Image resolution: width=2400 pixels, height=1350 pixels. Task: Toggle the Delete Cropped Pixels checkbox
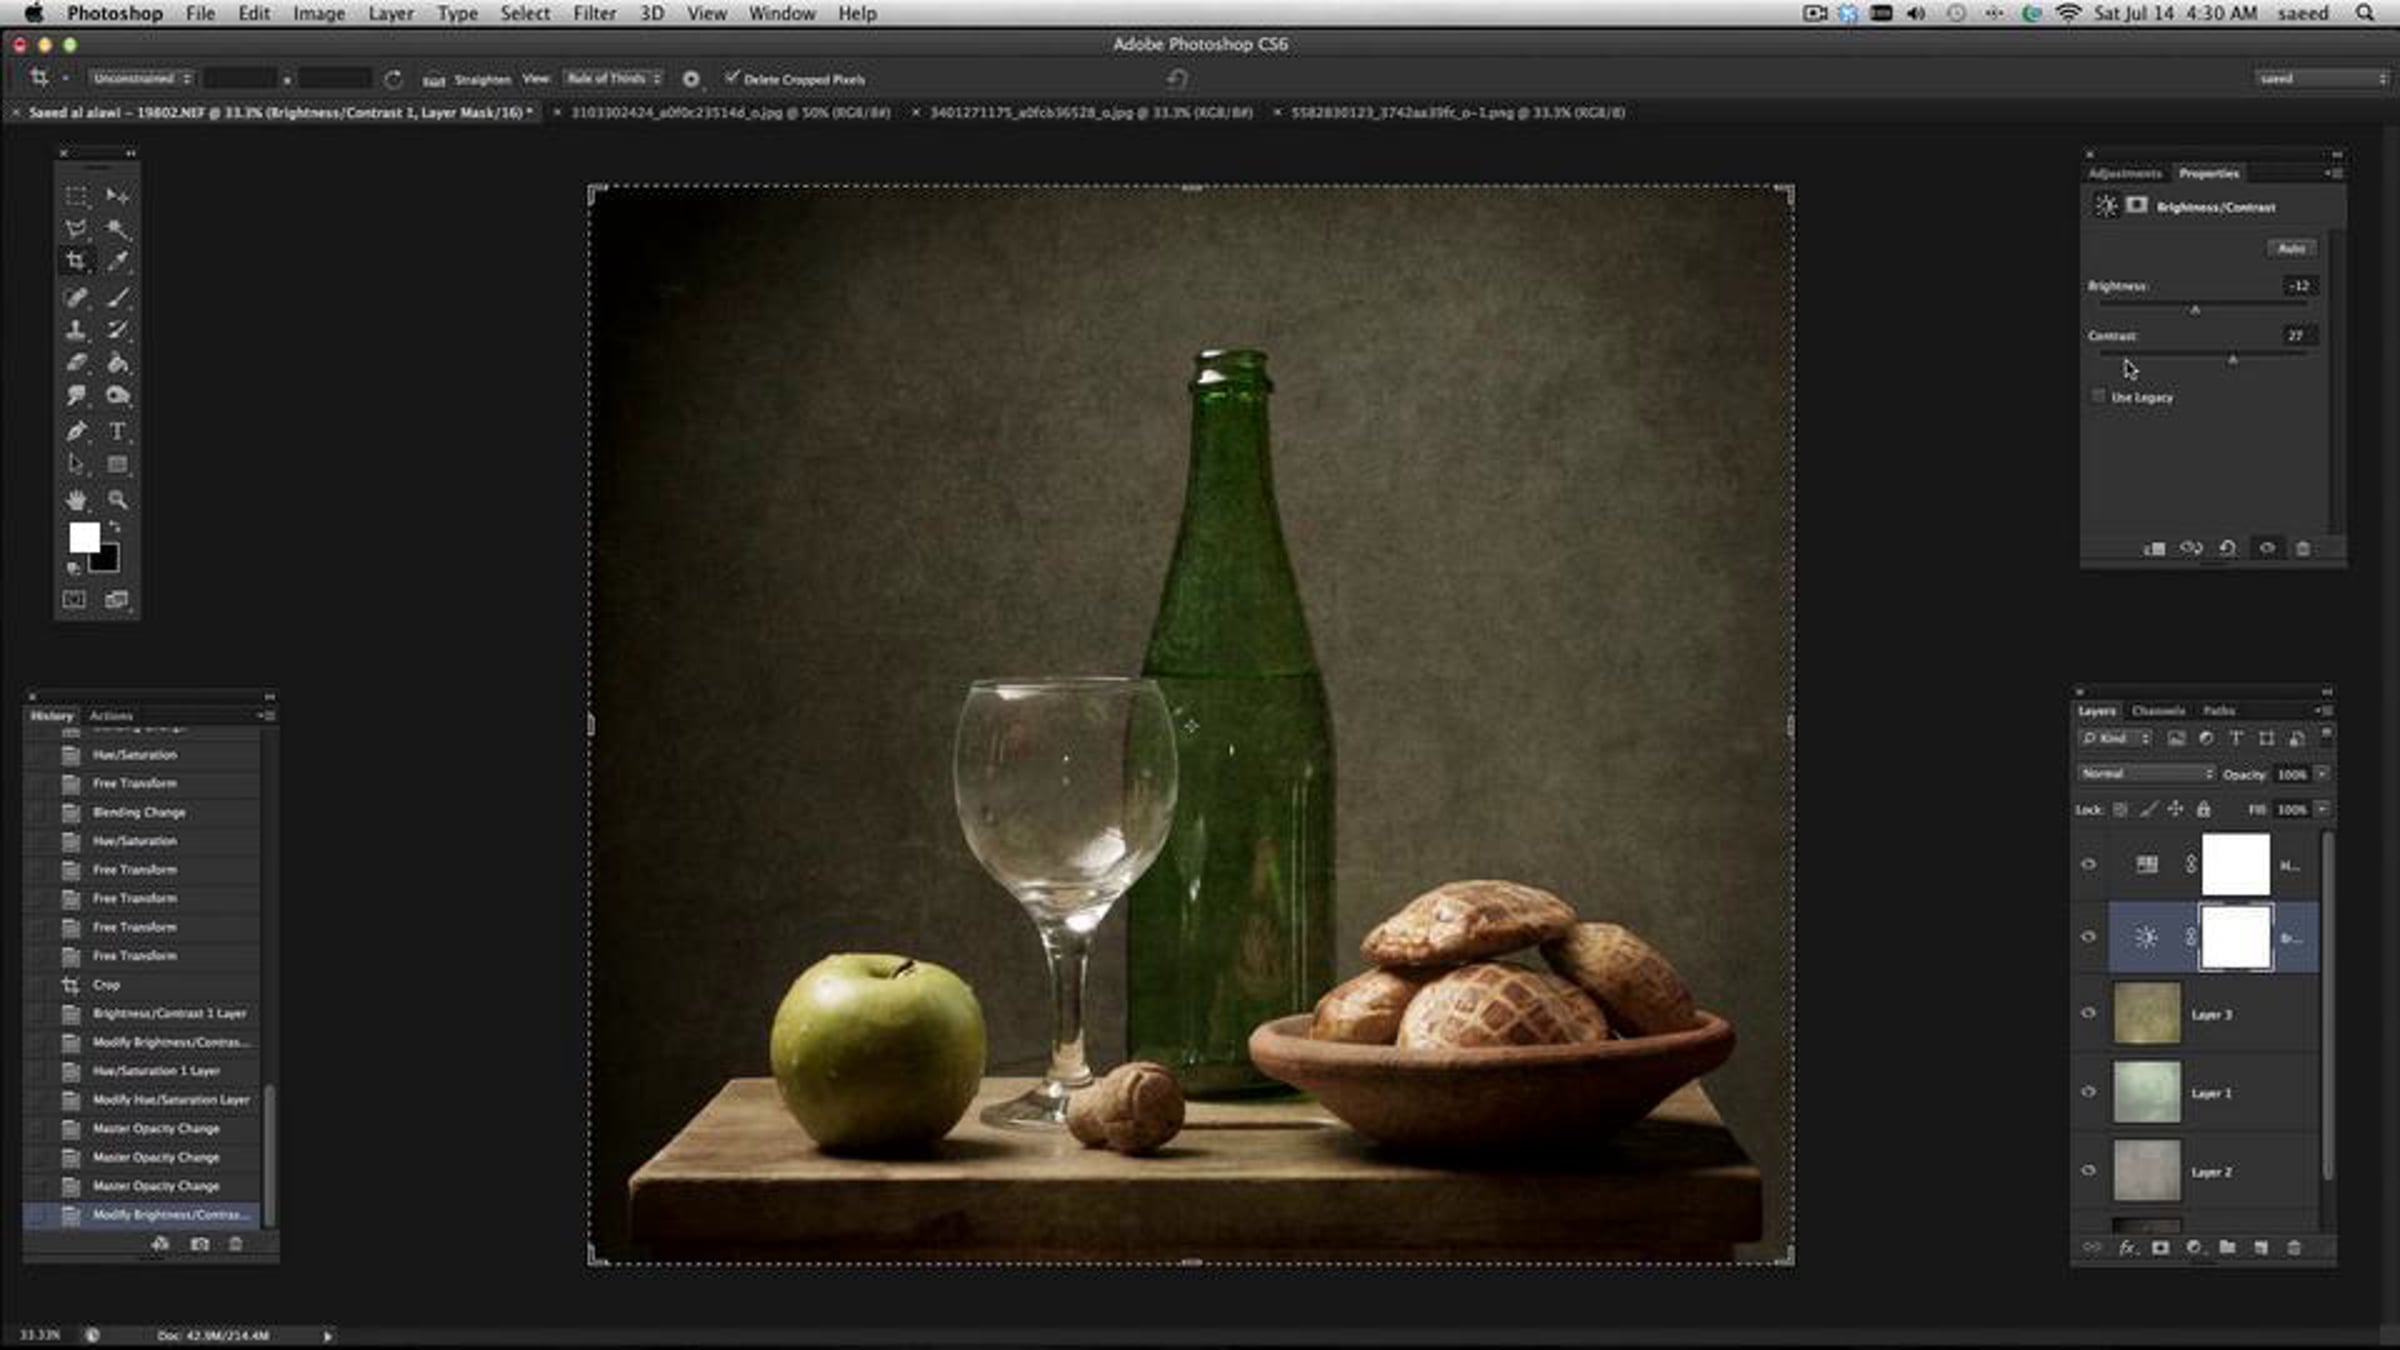732,78
